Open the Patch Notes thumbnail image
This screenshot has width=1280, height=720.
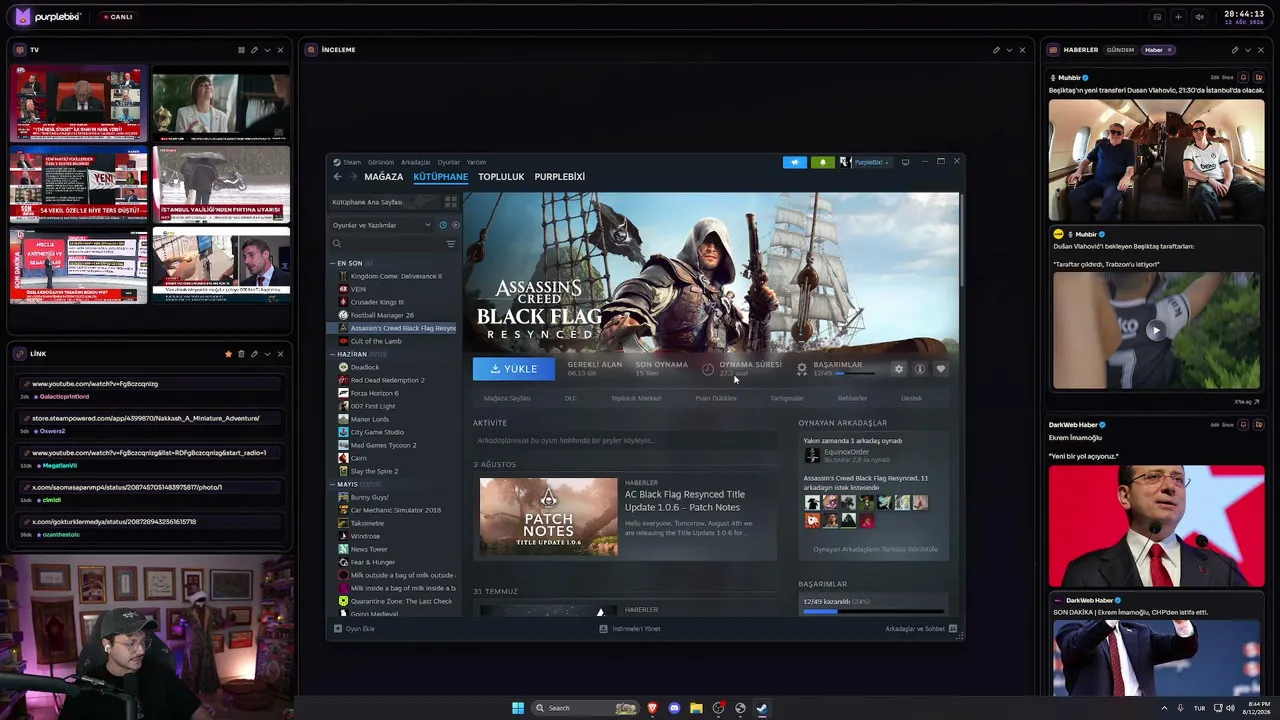point(549,517)
